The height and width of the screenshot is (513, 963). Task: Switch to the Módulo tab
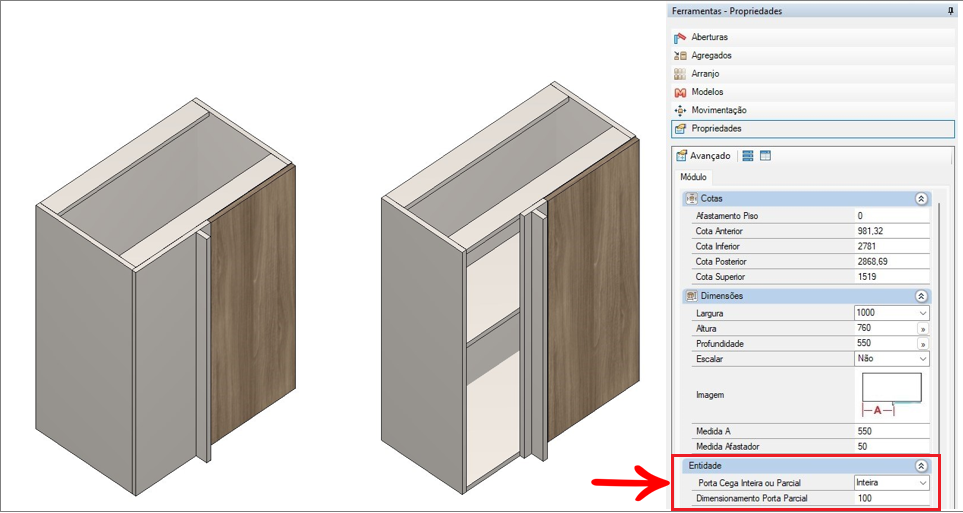(693, 177)
